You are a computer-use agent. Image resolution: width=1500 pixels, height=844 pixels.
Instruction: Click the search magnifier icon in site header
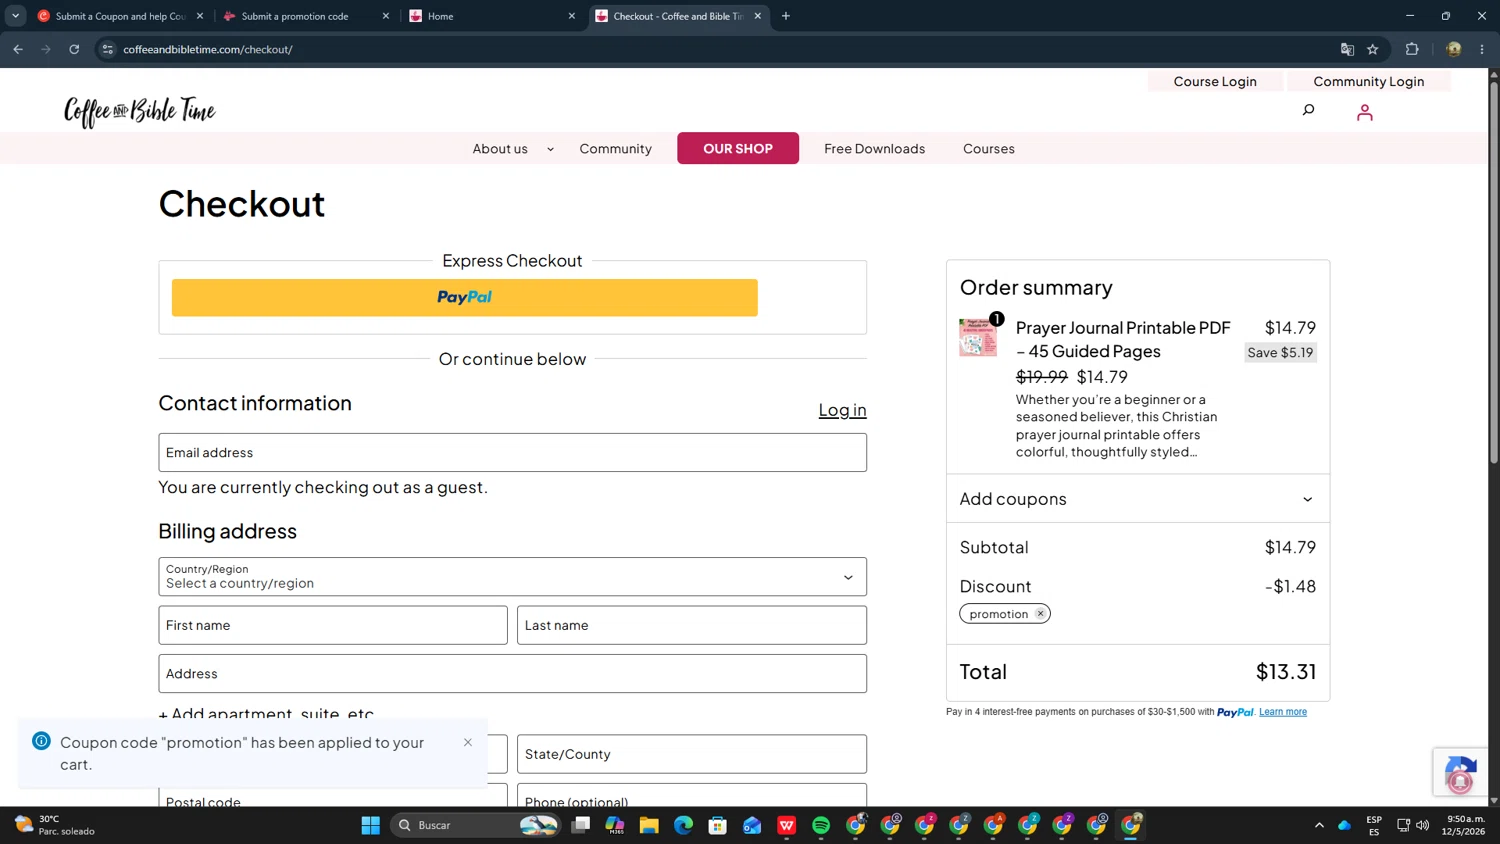click(x=1308, y=110)
